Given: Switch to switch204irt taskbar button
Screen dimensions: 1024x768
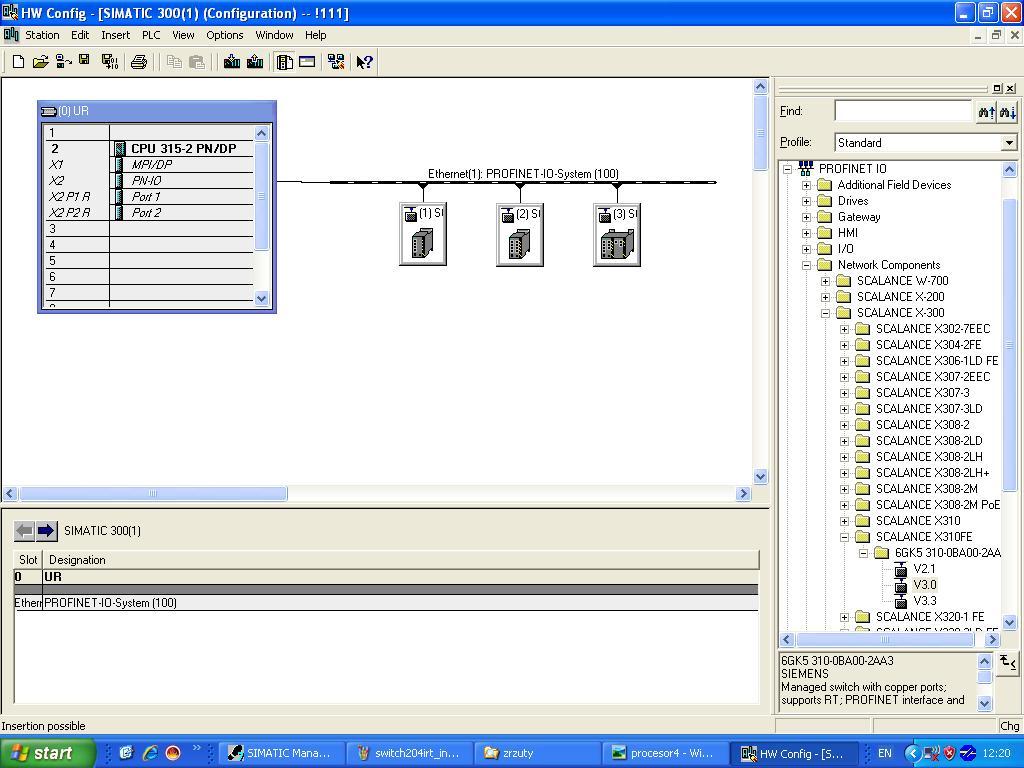Looking at the screenshot, I should [x=409, y=753].
